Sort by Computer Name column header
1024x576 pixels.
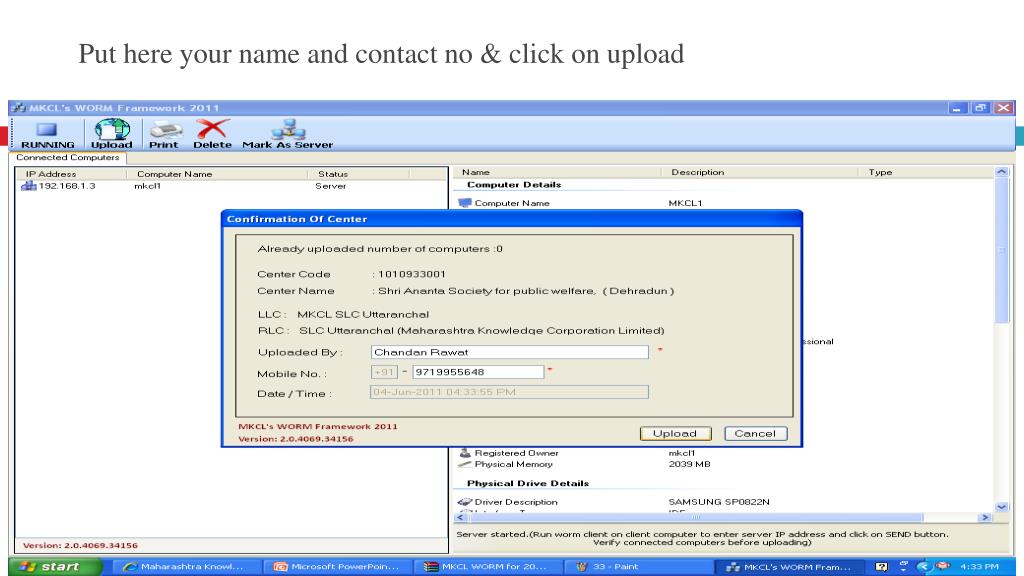coord(217,174)
